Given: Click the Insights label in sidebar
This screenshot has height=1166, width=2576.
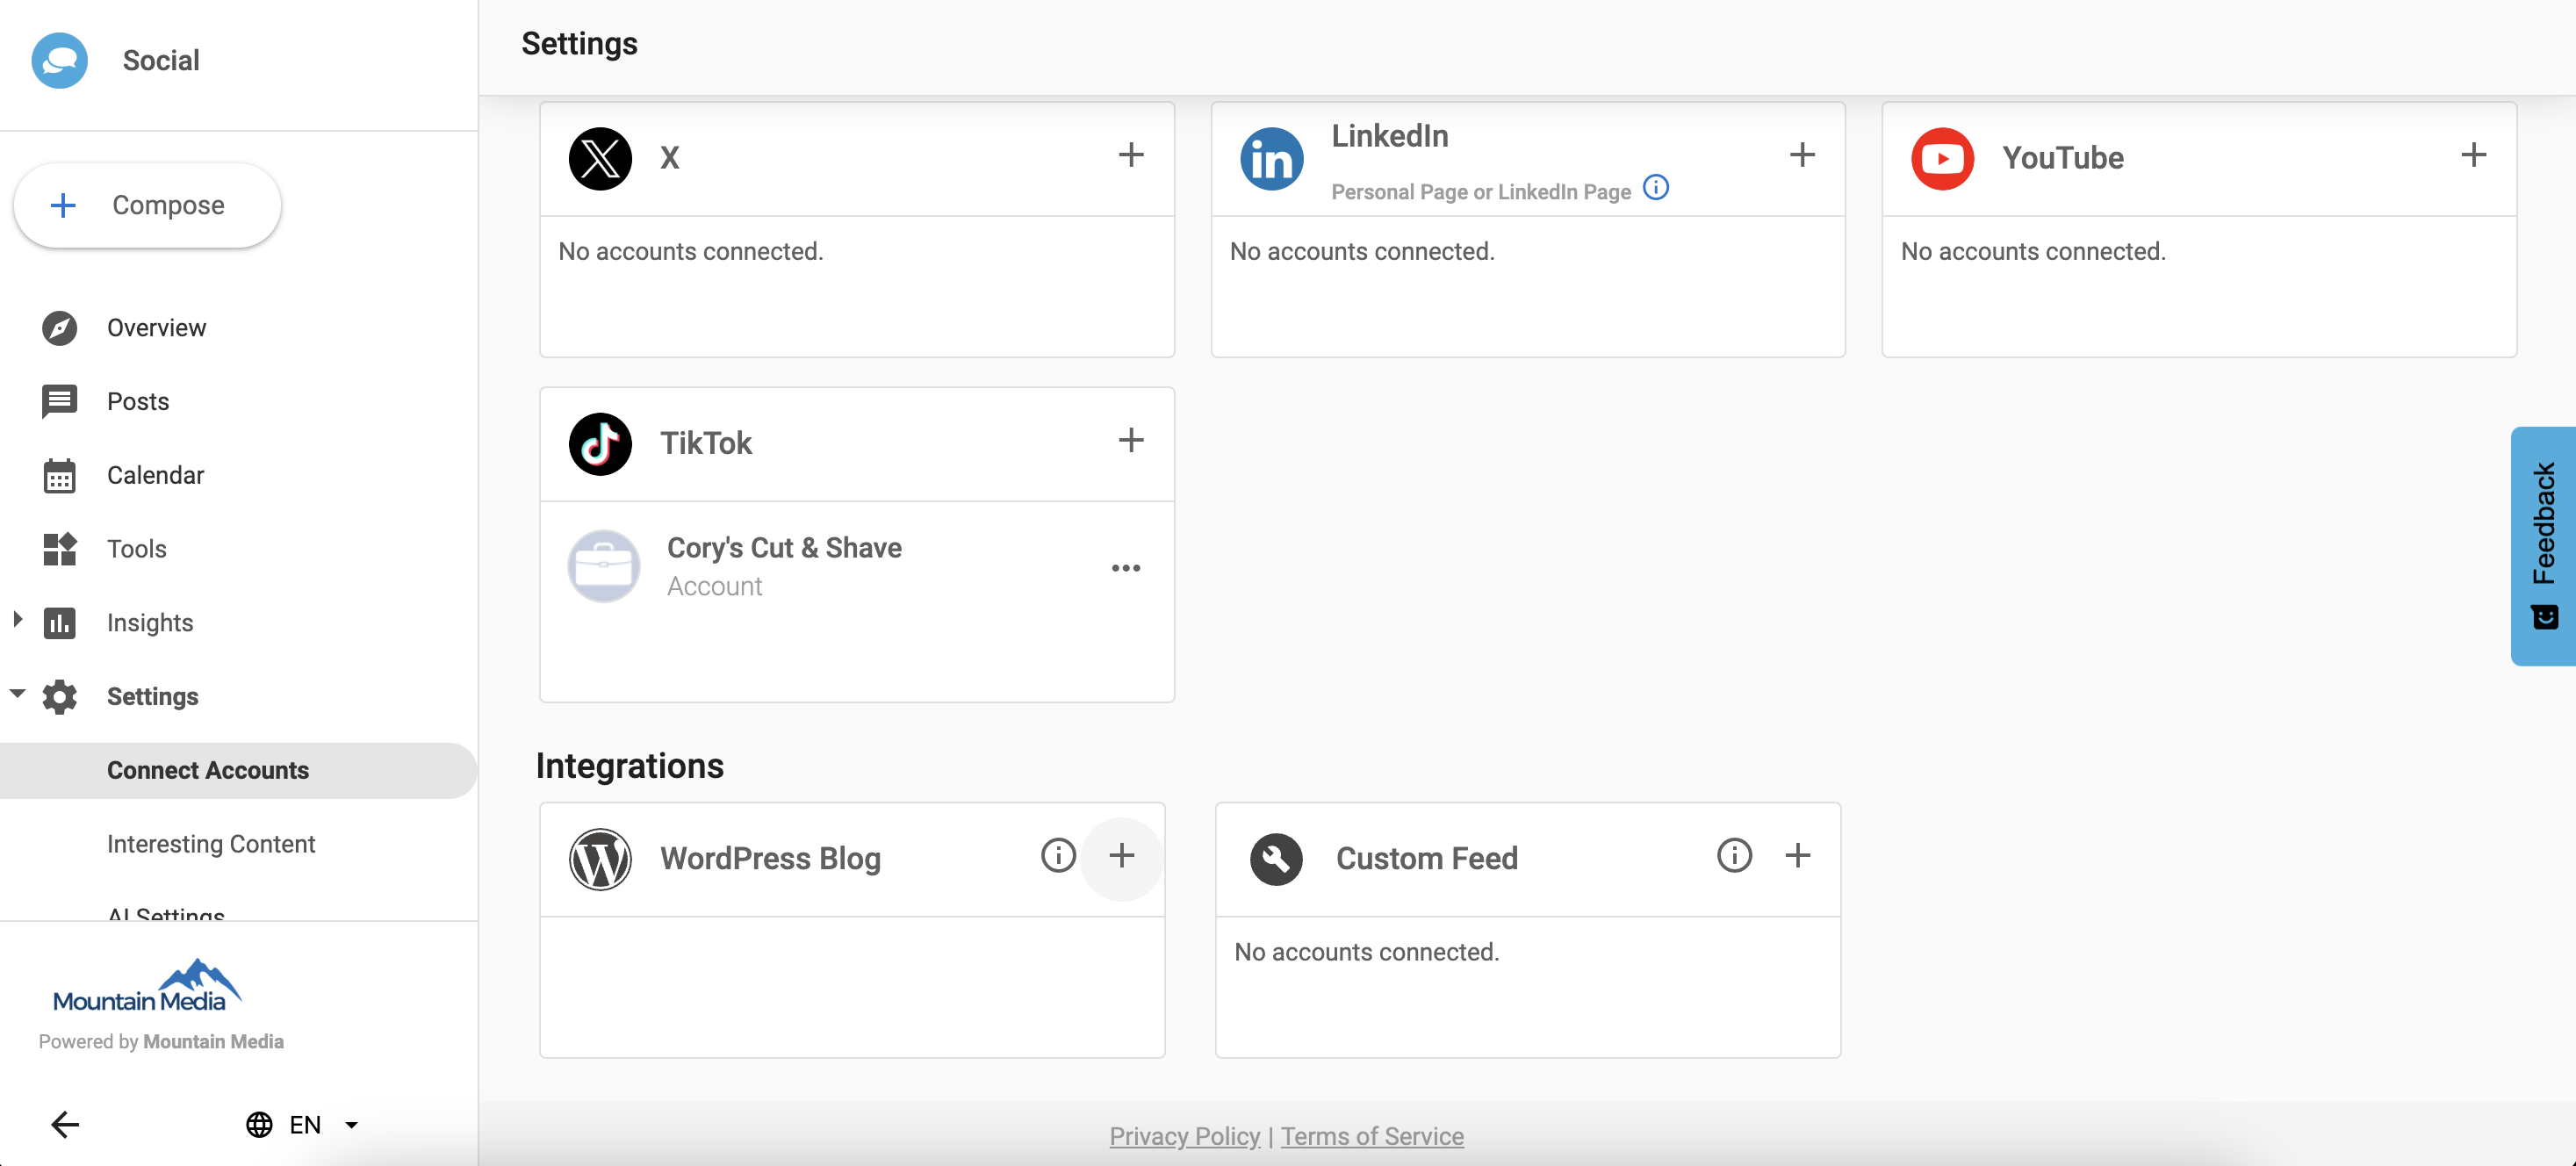Looking at the screenshot, I should point(150,623).
